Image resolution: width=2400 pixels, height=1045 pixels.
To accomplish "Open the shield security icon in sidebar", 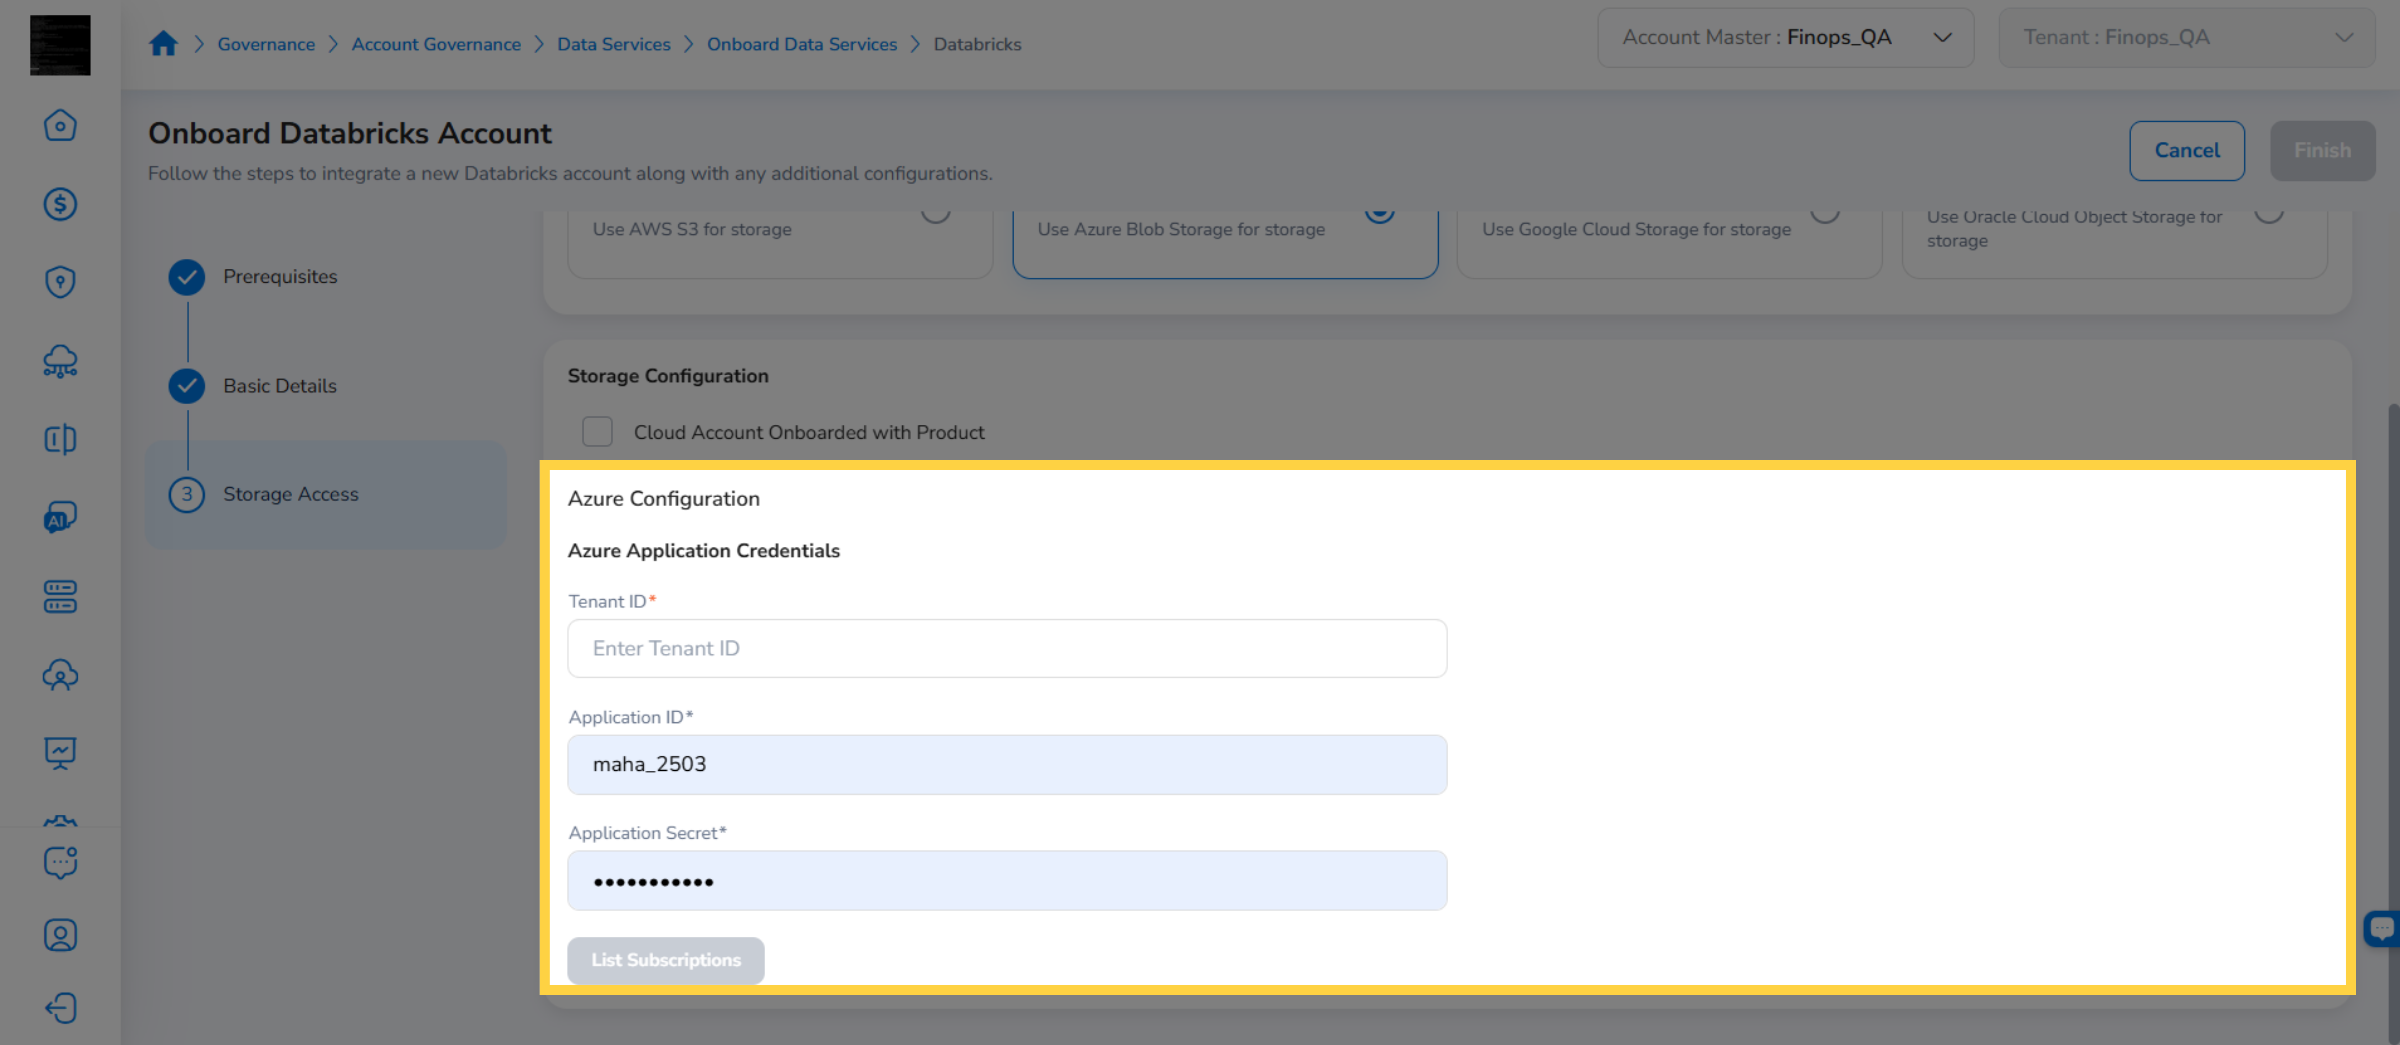I will pyautogui.click(x=60, y=282).
